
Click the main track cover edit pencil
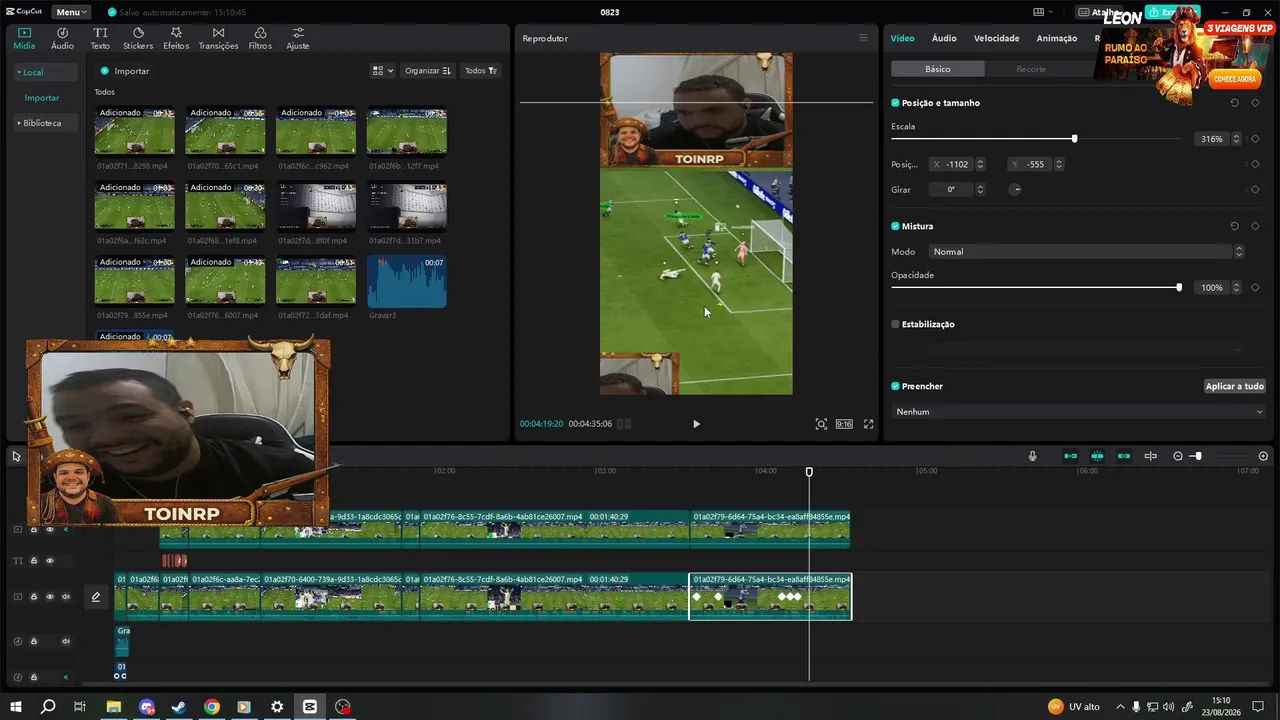[x=96, y=597]
